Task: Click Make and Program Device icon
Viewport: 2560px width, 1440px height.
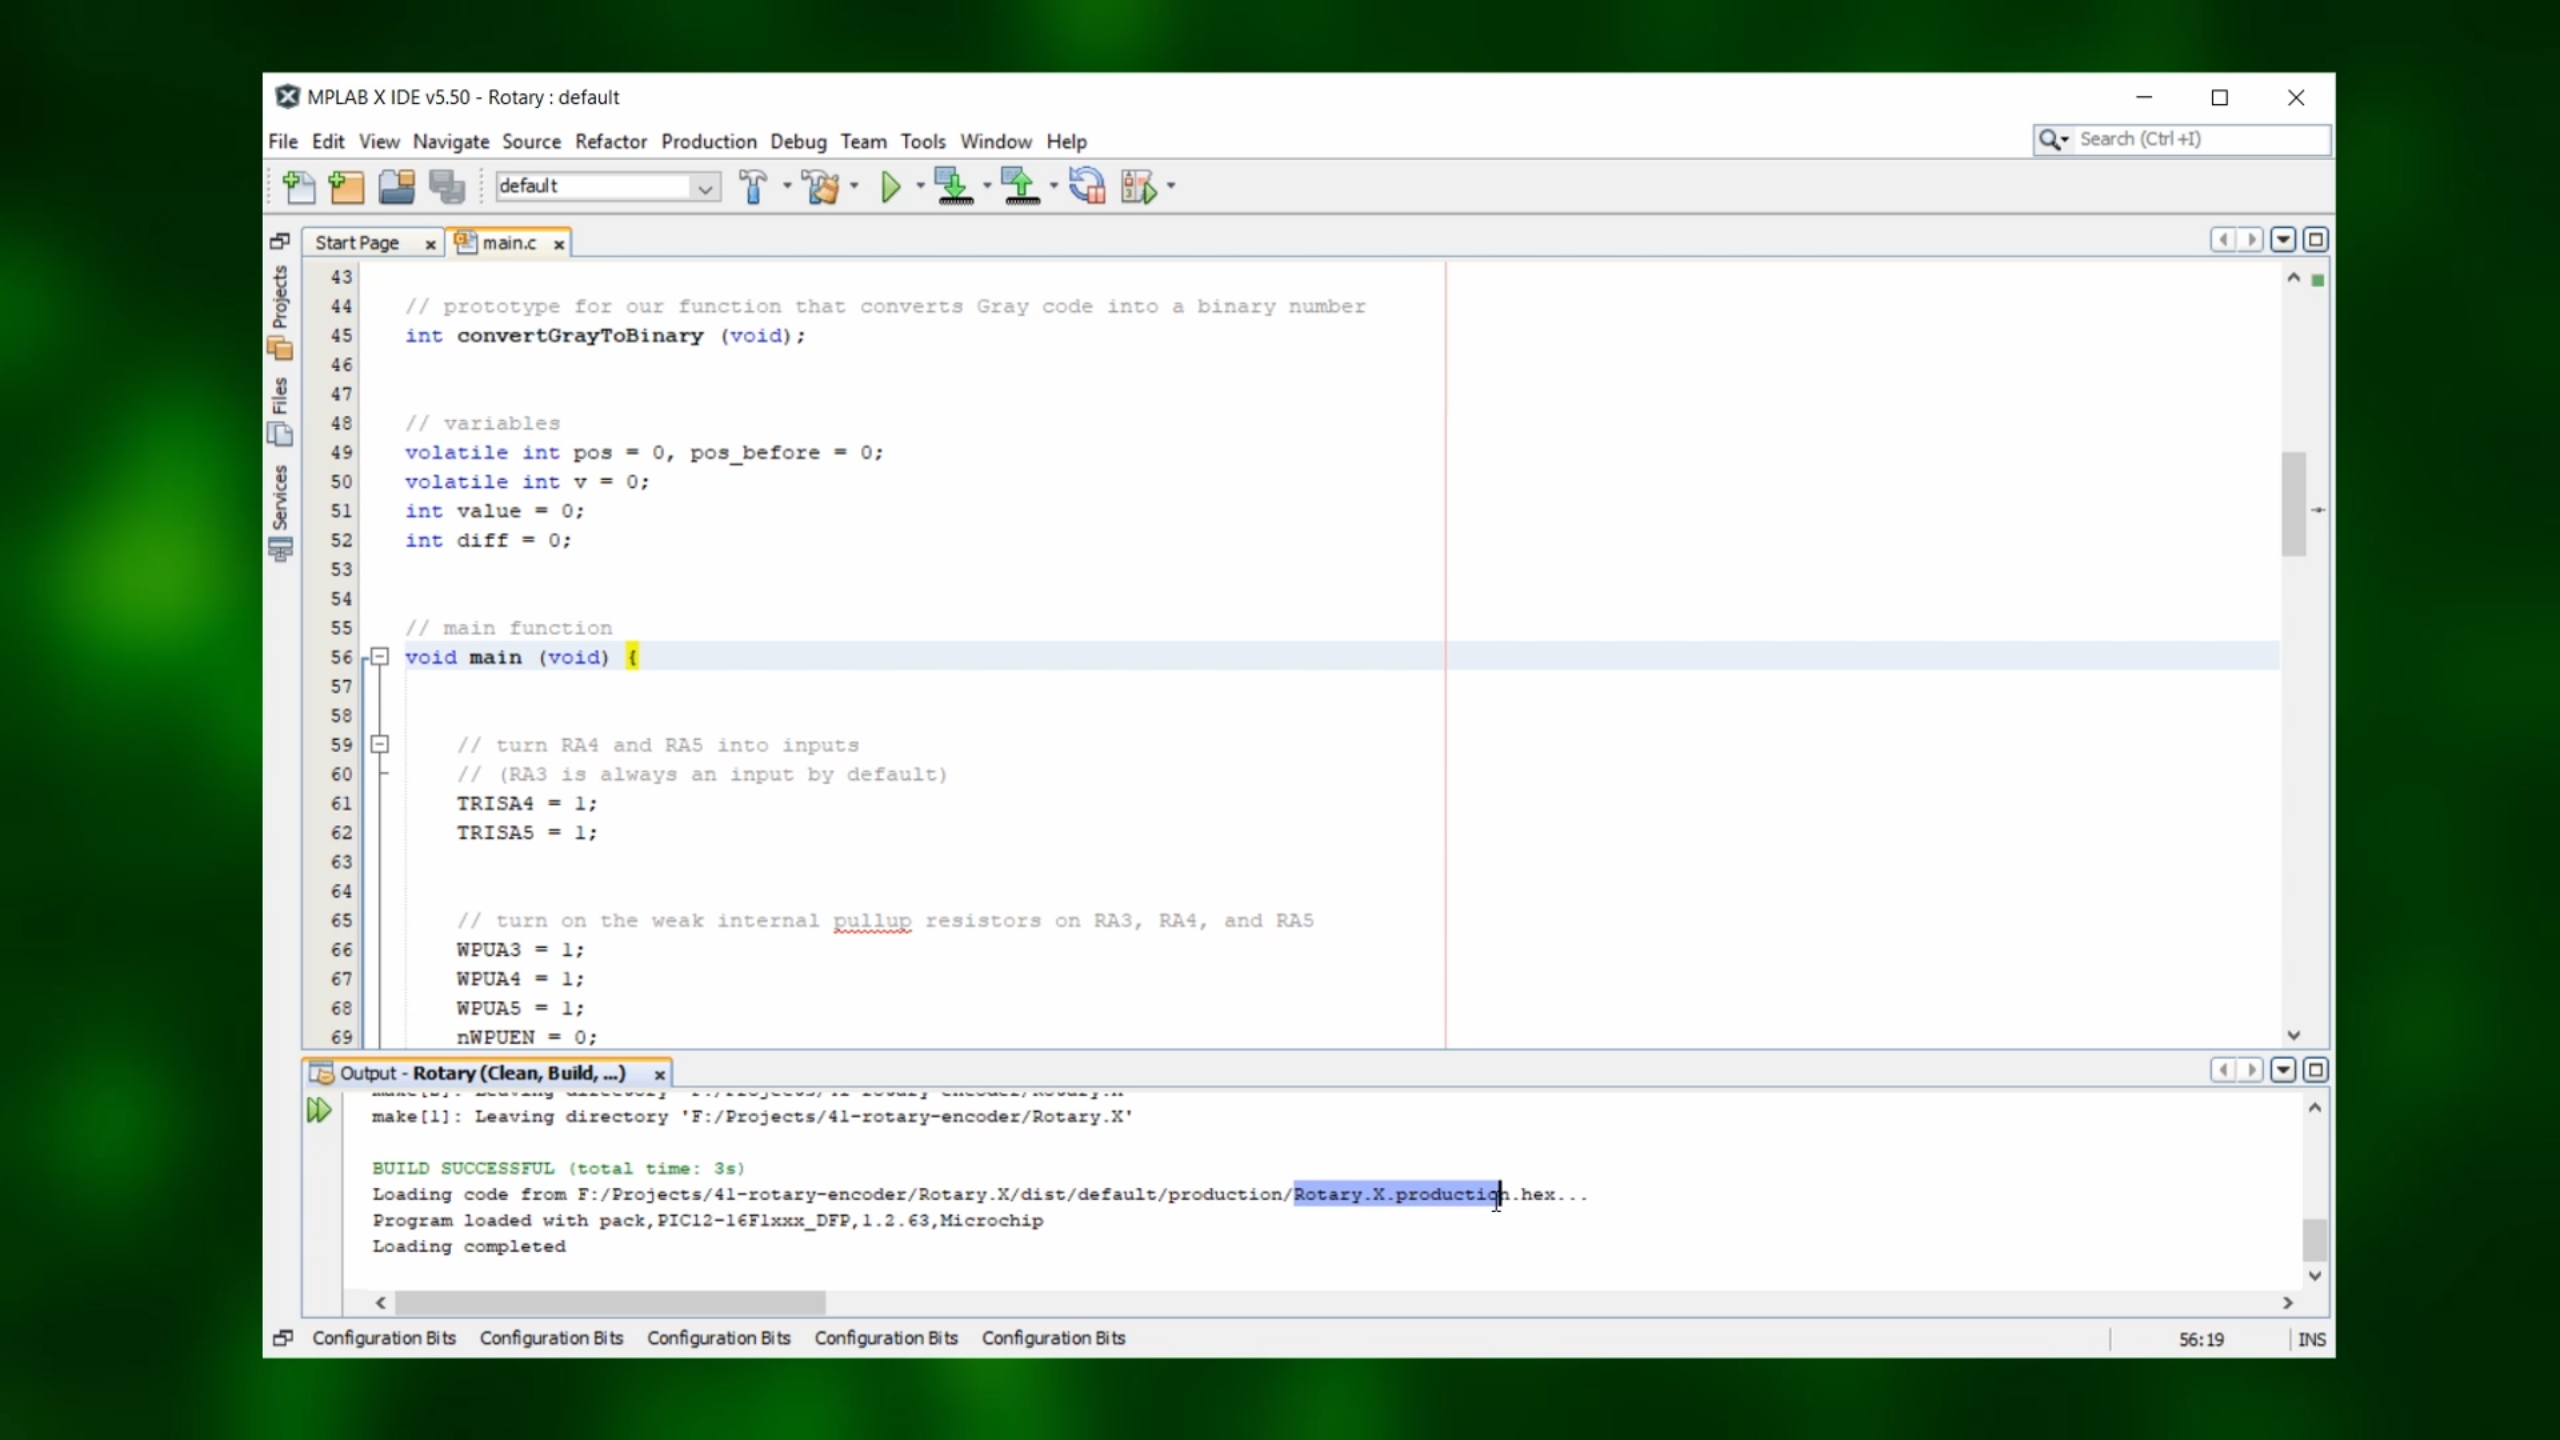Action: (953, 187)
